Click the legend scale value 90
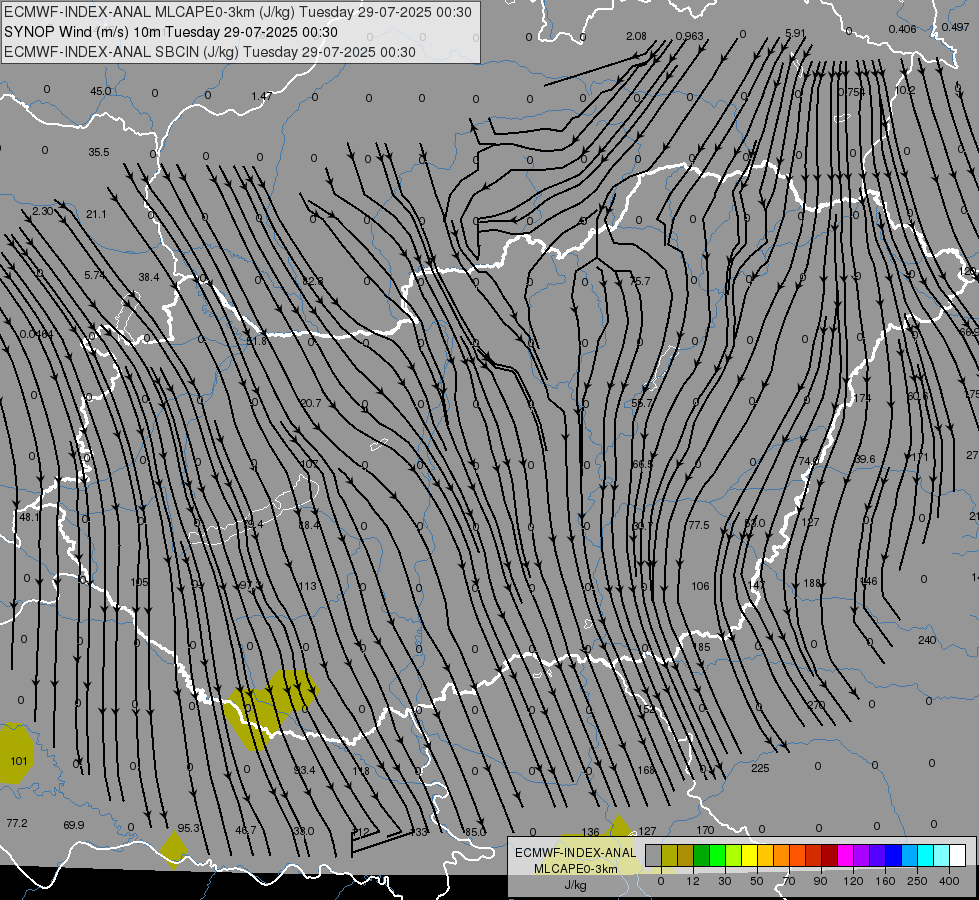The width and height of the screenshot is (979, 900). (820, 881)
